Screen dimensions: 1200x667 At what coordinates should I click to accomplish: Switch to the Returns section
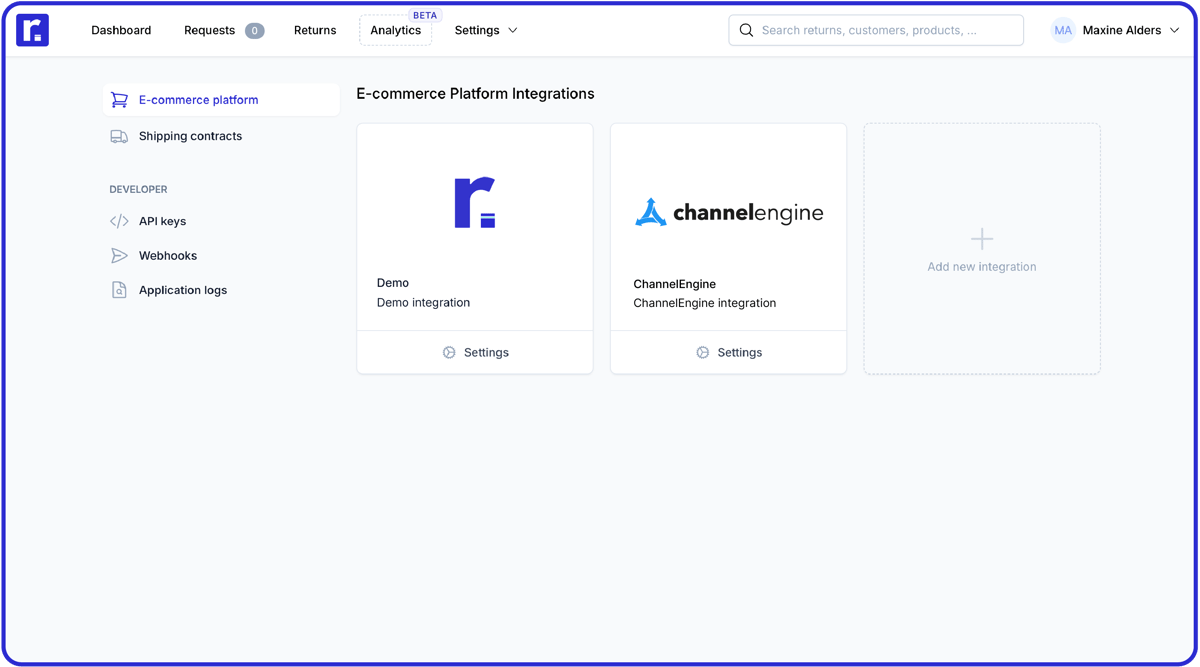[x=315, y=30]
